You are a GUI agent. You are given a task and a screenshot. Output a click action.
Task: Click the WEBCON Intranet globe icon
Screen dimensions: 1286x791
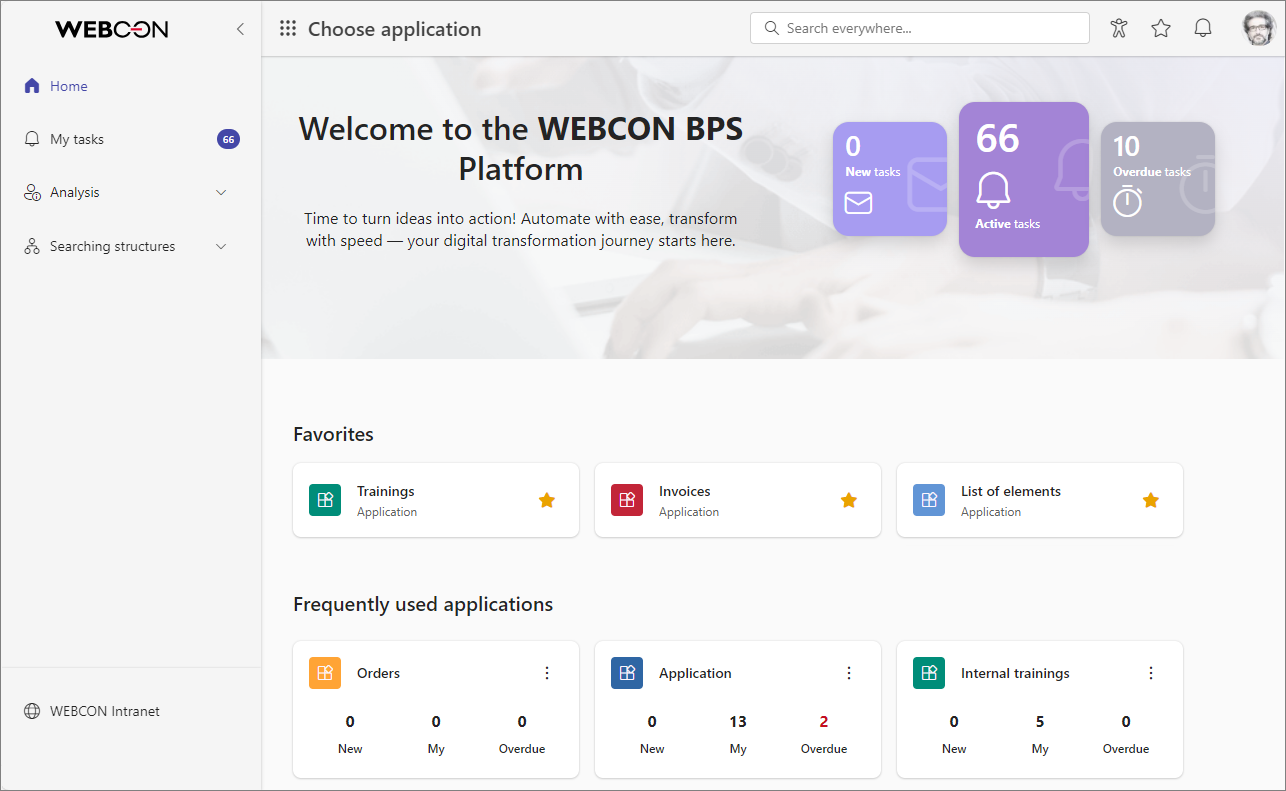pyautogui.click(x=32, y=711)
